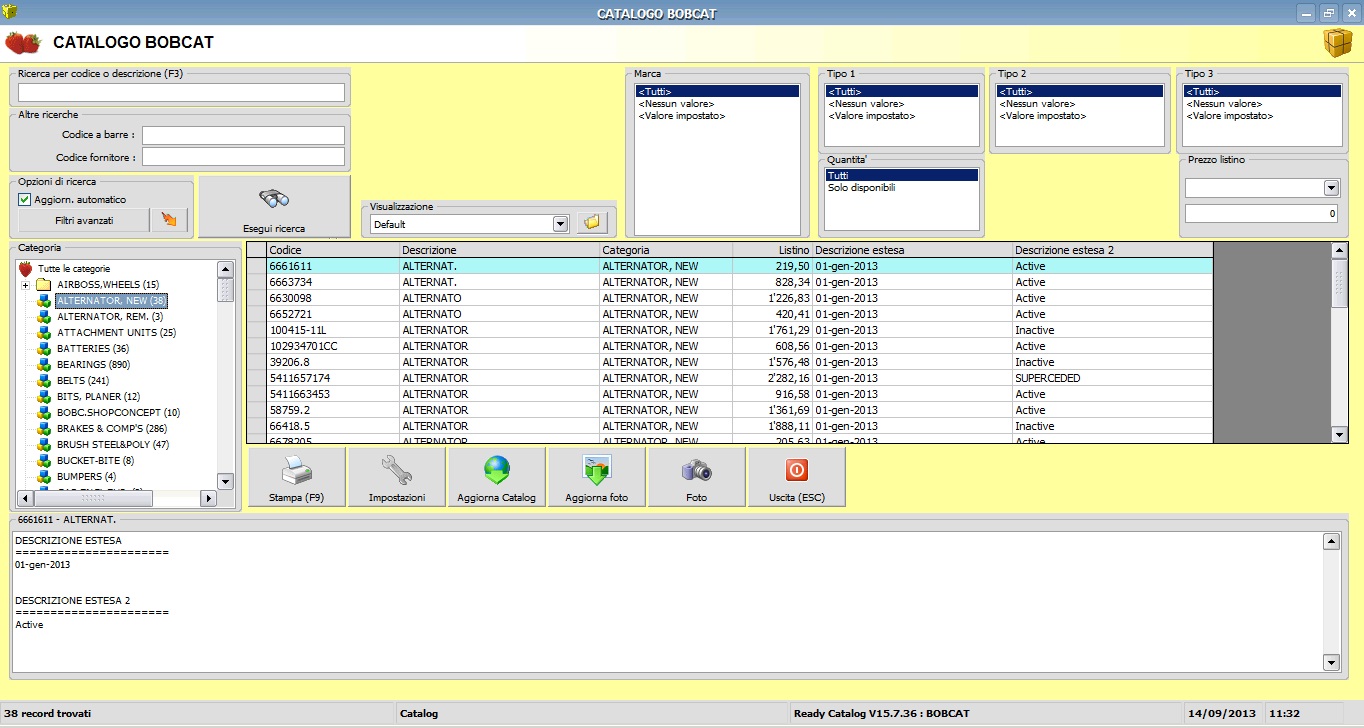Select row with code 6663734

730,282
